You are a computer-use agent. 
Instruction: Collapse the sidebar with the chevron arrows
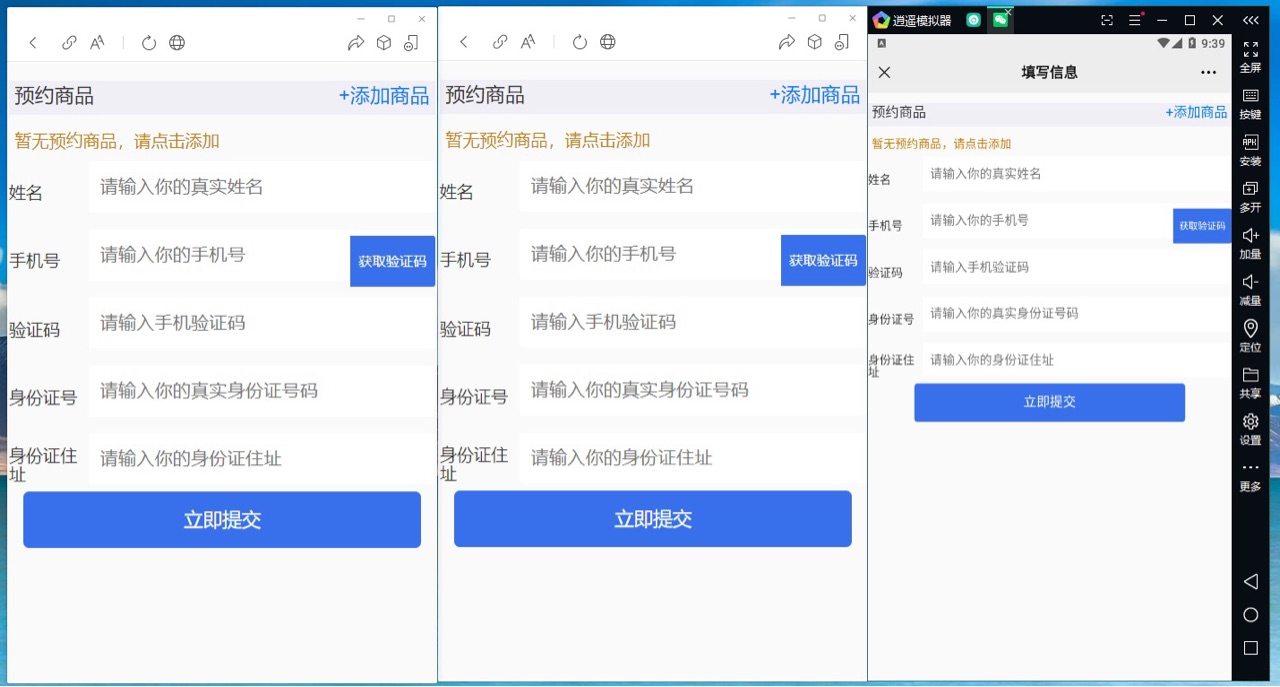pos(1250,19)
